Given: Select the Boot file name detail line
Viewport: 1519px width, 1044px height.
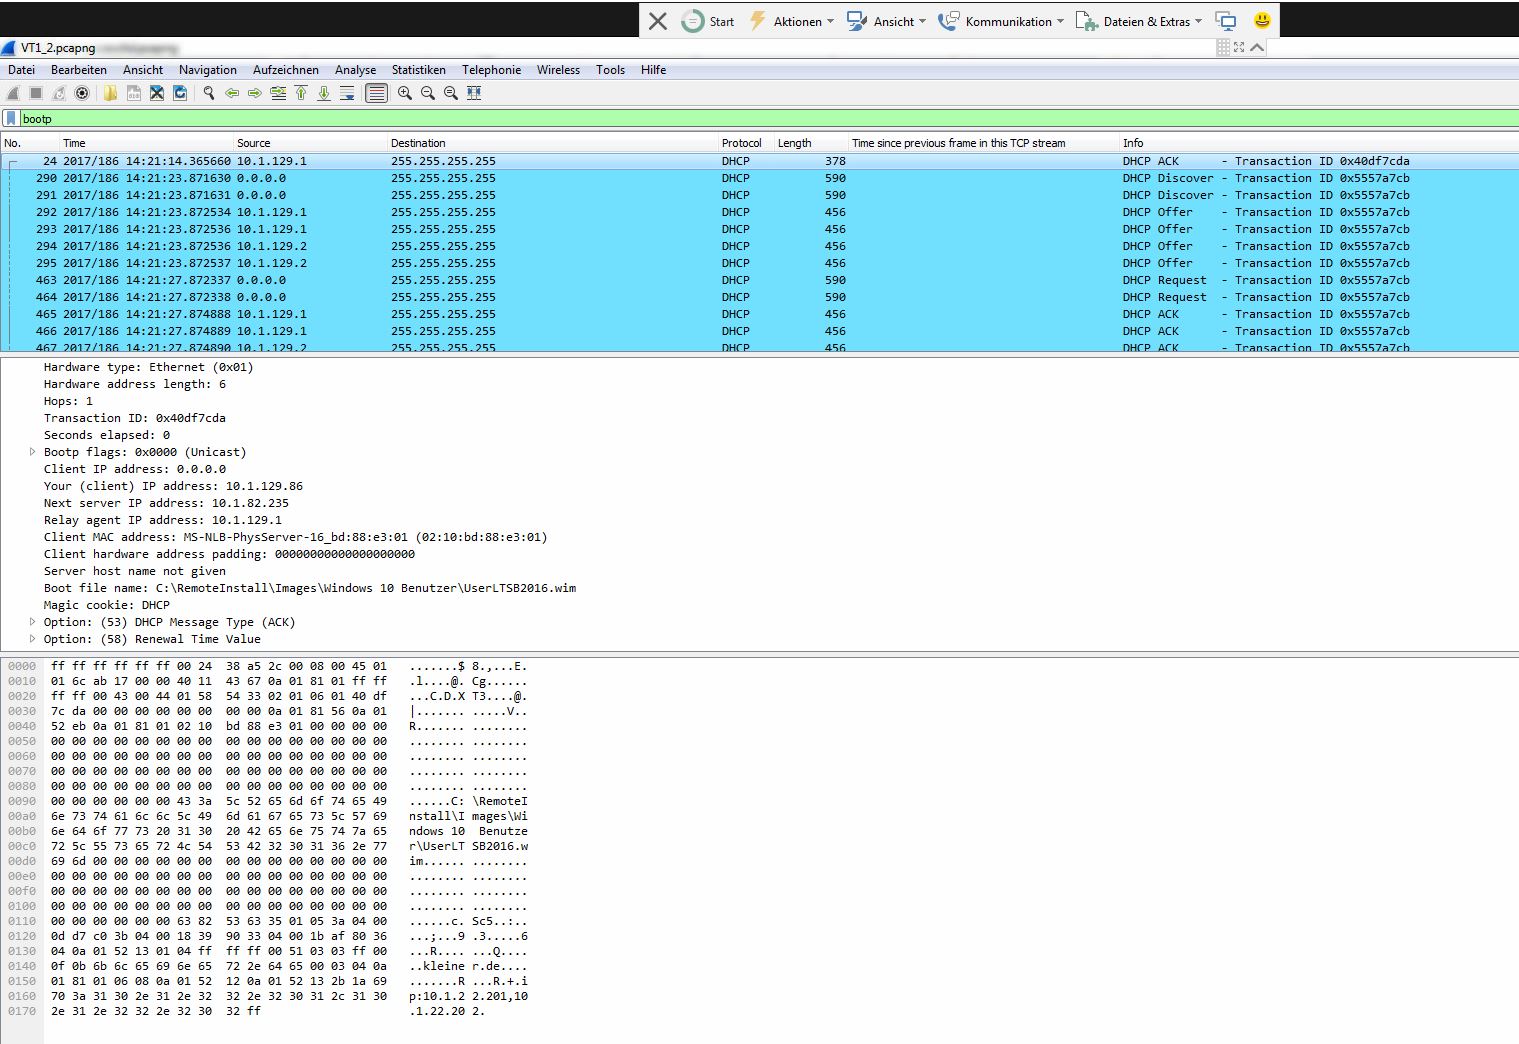Looking at the screenshot, I should (x=310, y=588).
